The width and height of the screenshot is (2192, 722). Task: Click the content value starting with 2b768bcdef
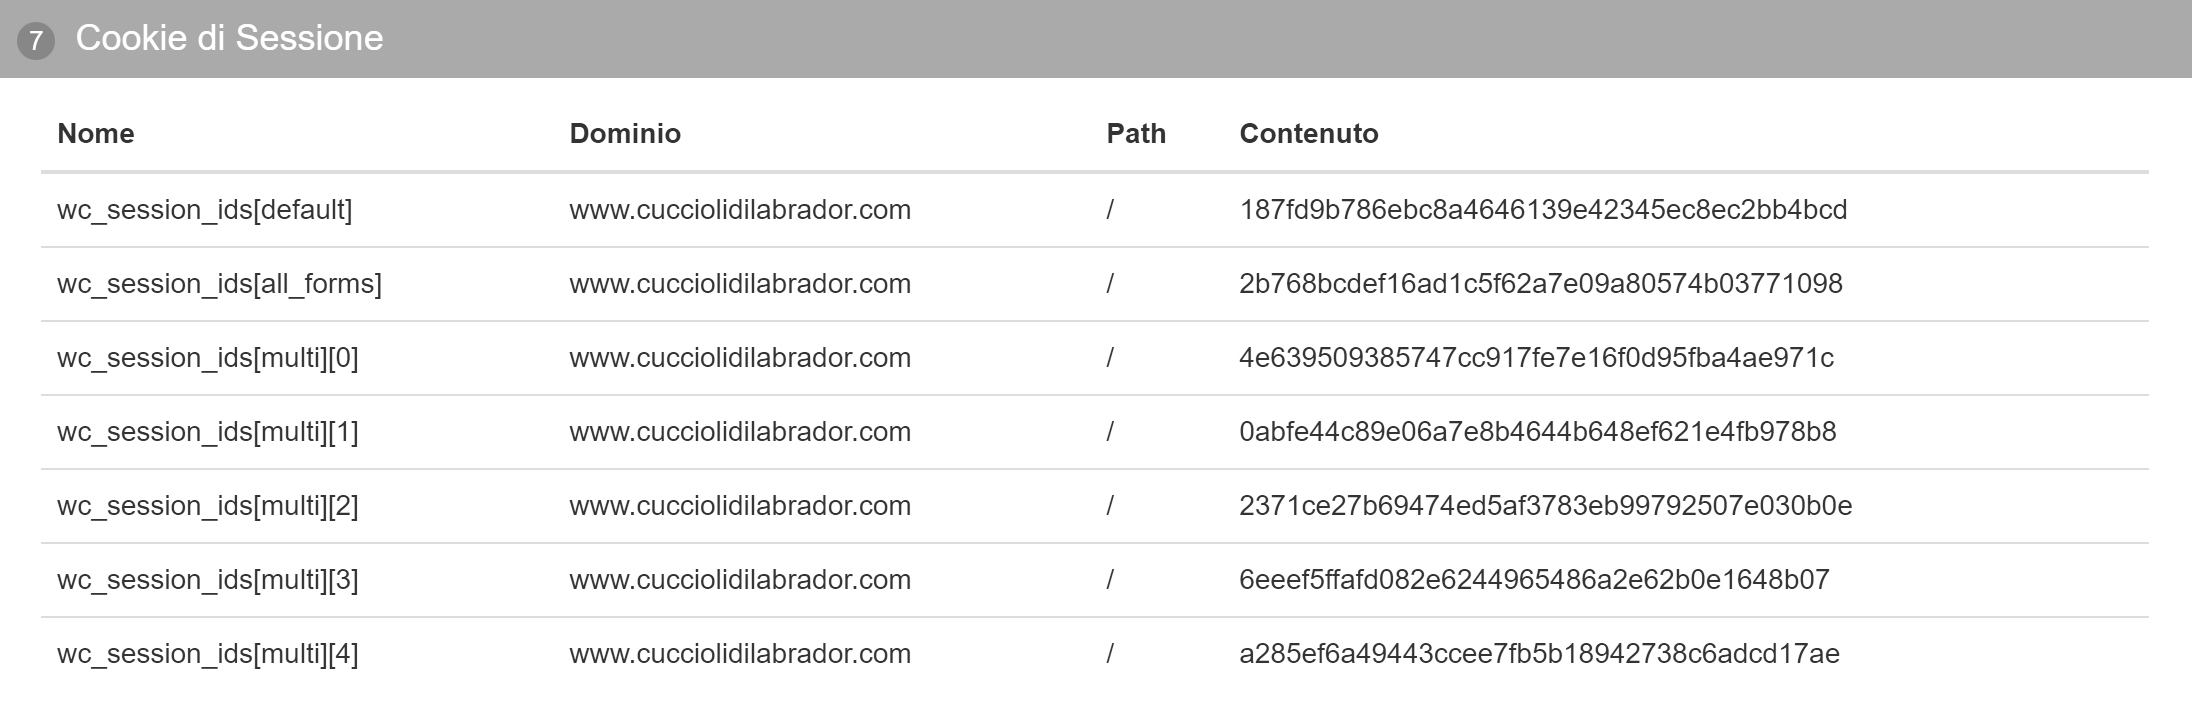1541,284
